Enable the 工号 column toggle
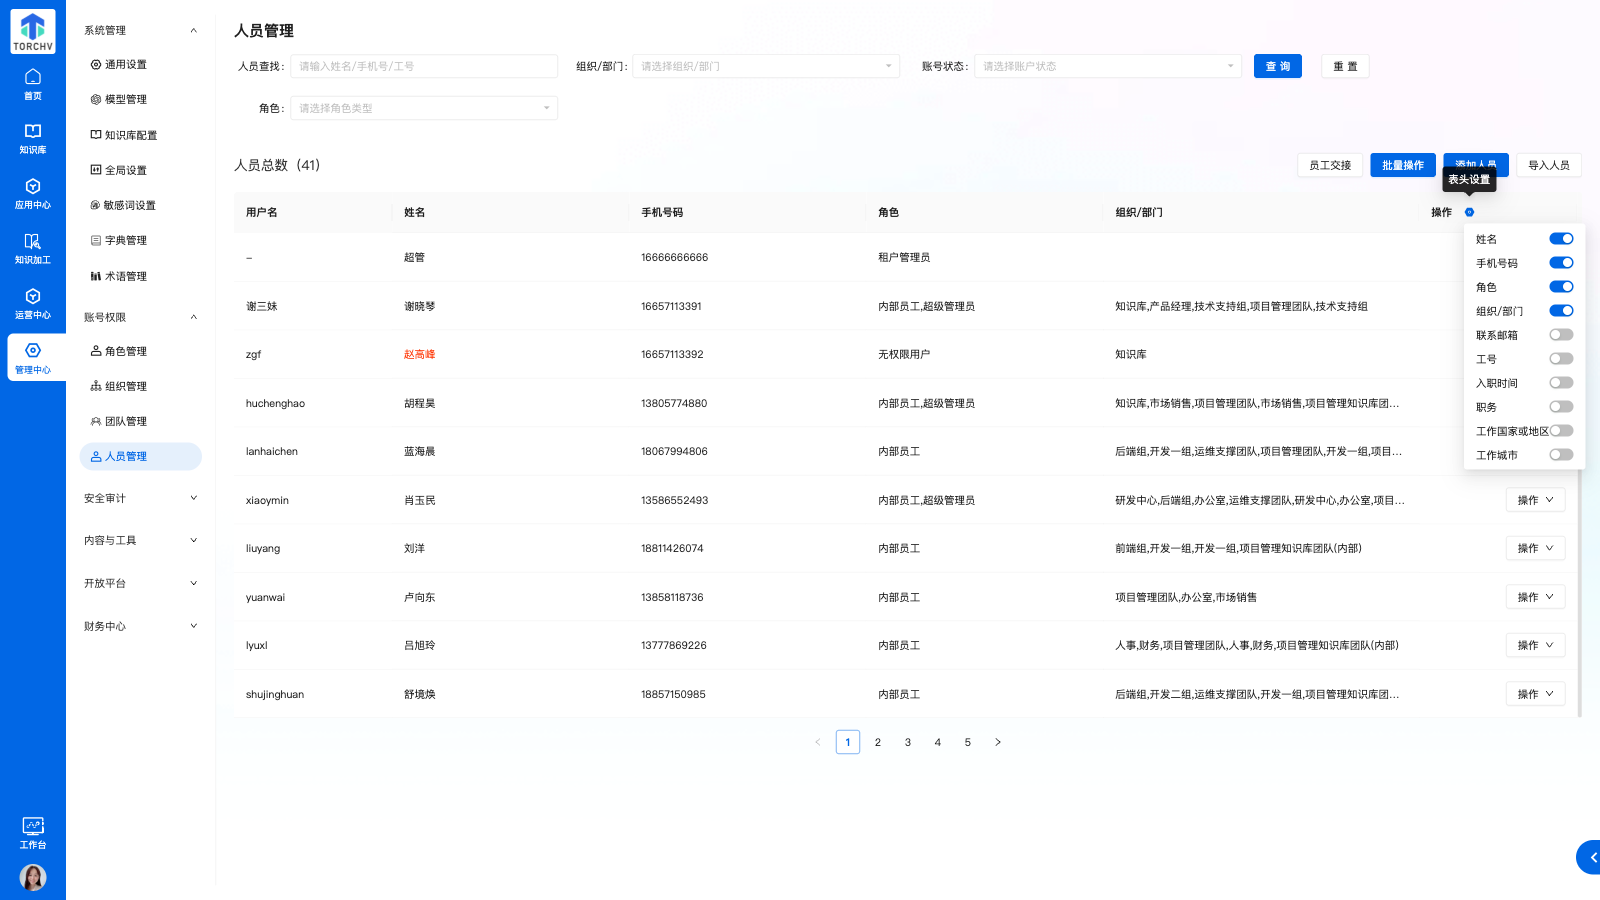The width and height of the screenshot is (1600, 900). pos(1561,358)
